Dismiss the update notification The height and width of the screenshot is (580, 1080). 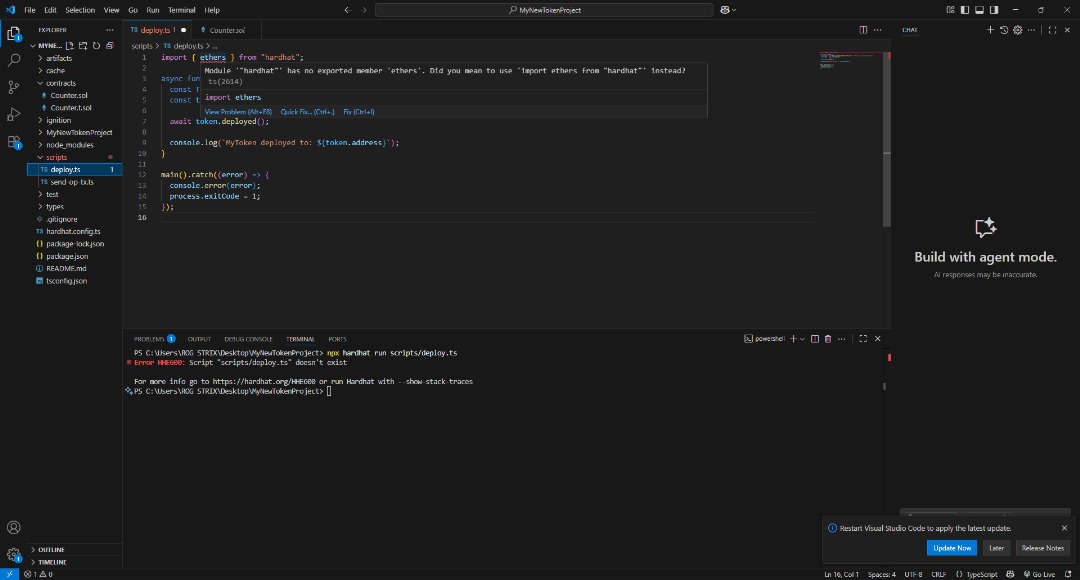(x=1064, y=528)
